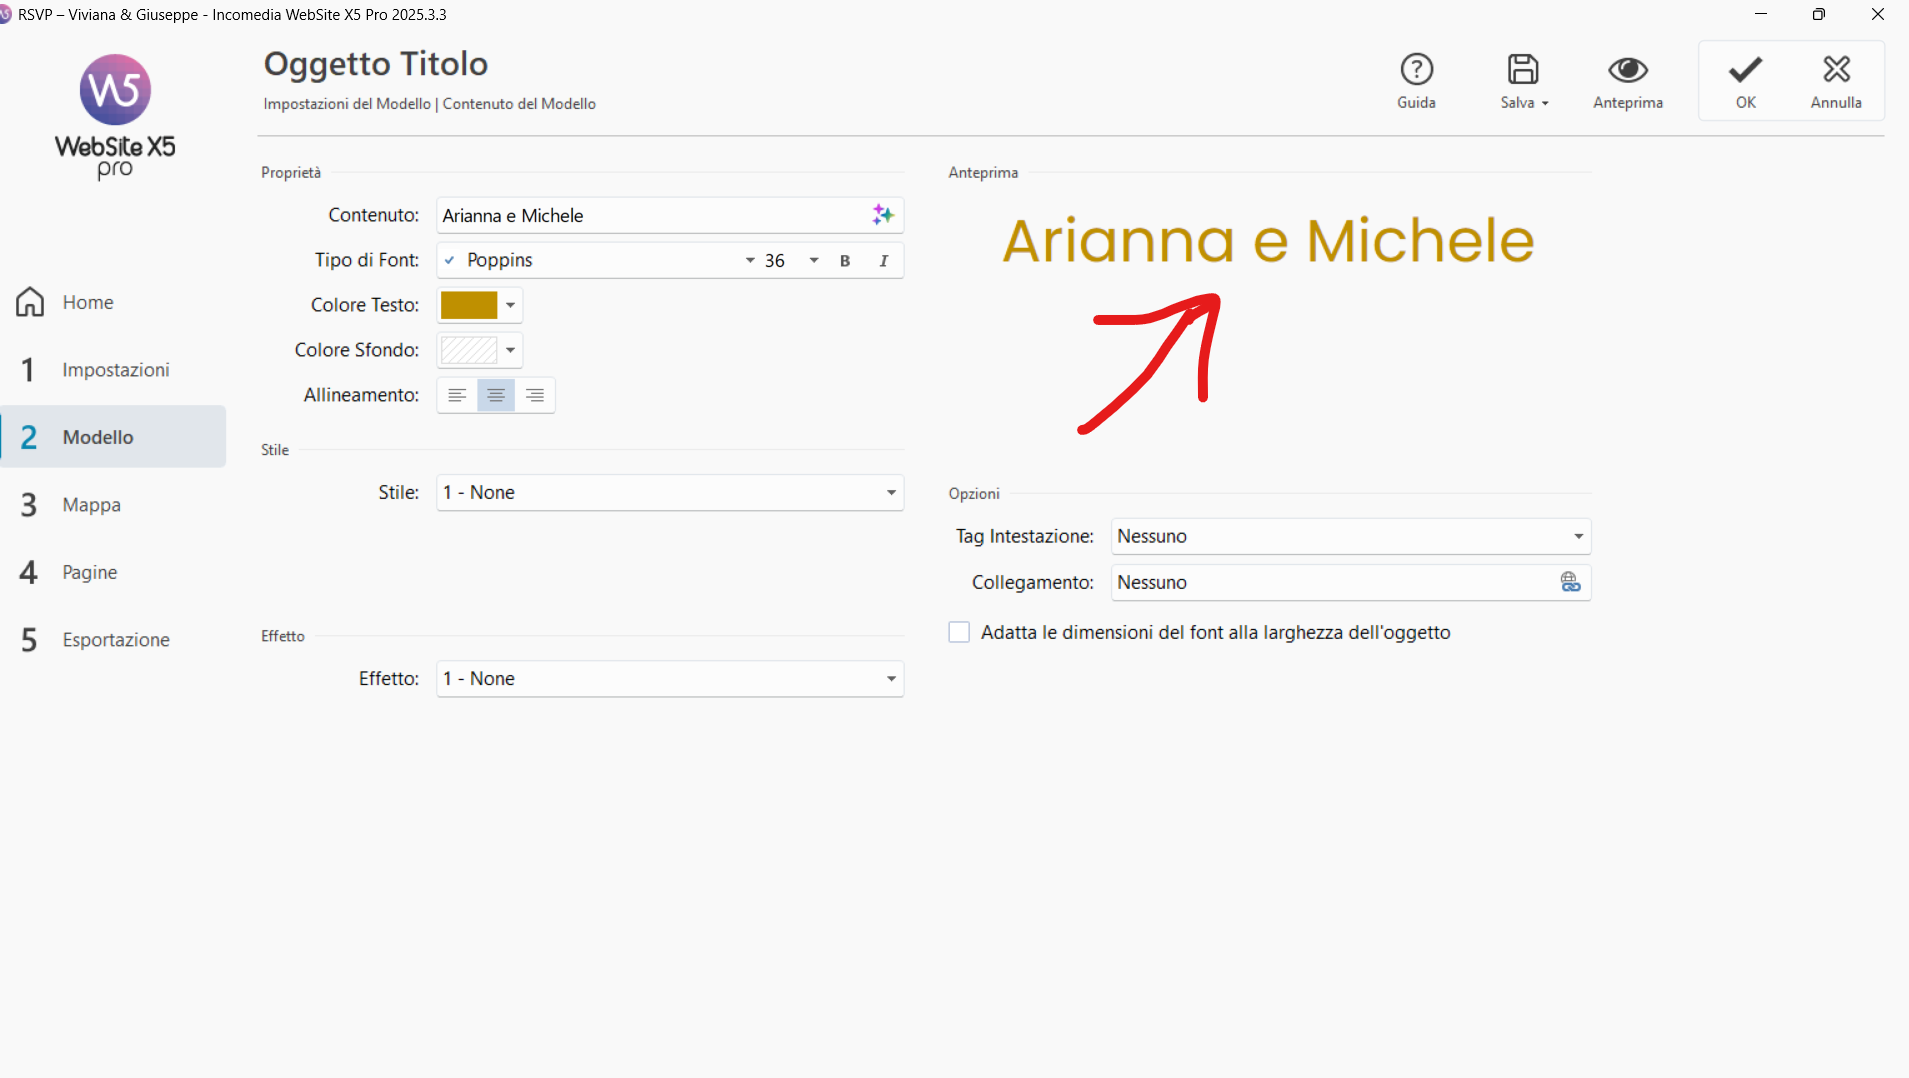Open the Colore Testo color swatch

pyautogui.click(x=470, y=305)
